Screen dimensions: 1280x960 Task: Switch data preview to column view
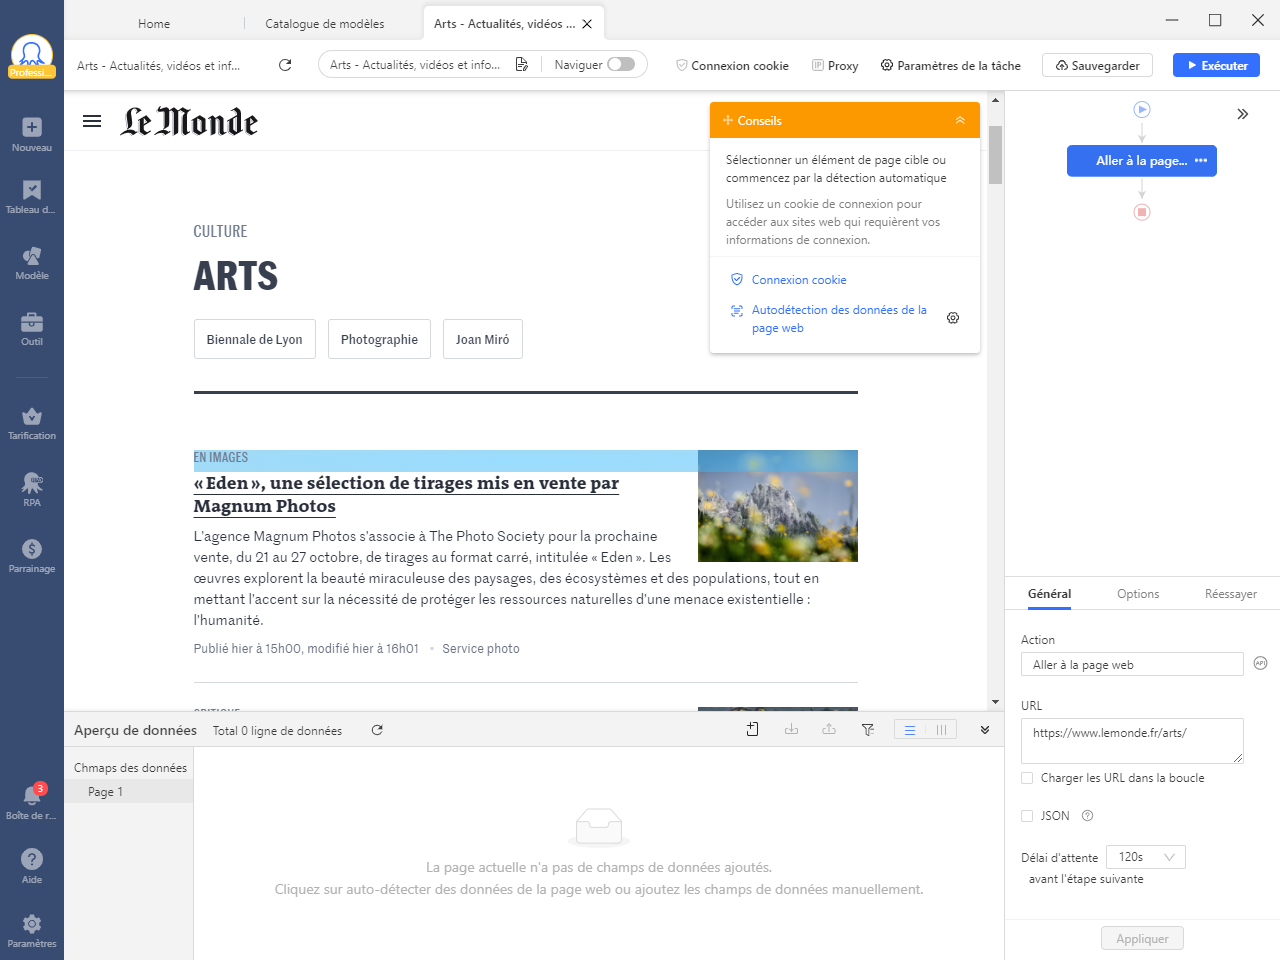click(941, 730)
